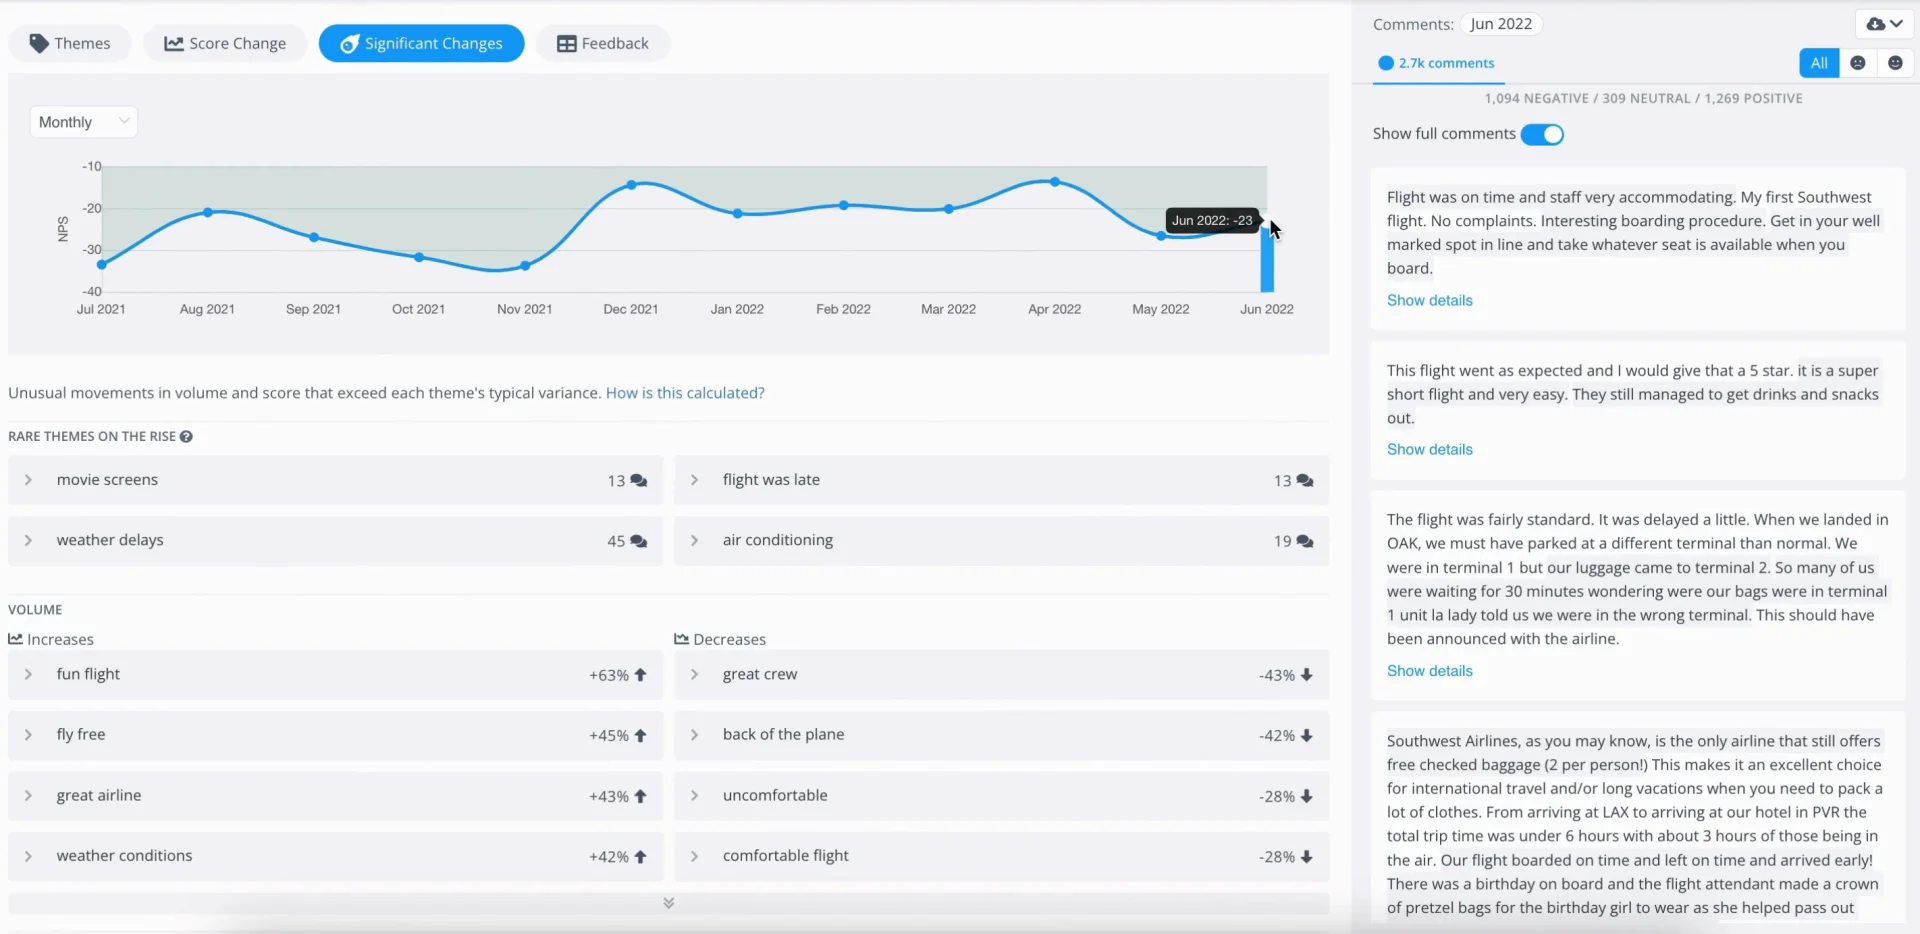This screenshot has width=1920, height=934.
Task: Show details for first Southwest flight comment
Action: click(x=1430, y=300)
